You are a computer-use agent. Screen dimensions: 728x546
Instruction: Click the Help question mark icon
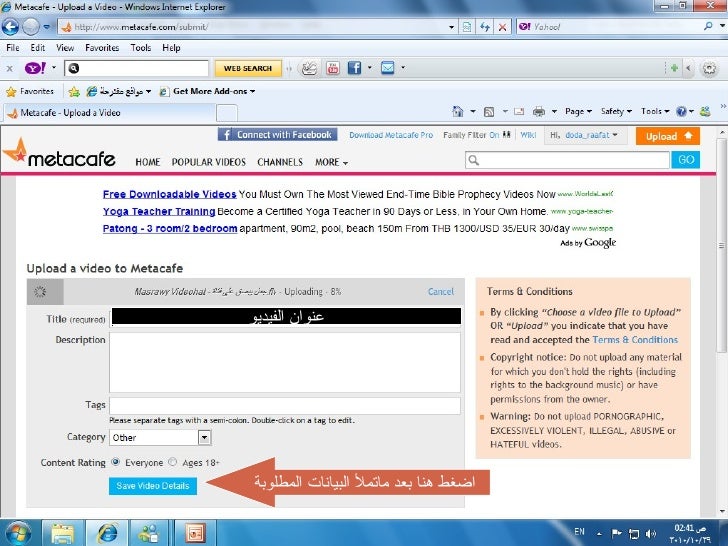[x=681, y=111]
